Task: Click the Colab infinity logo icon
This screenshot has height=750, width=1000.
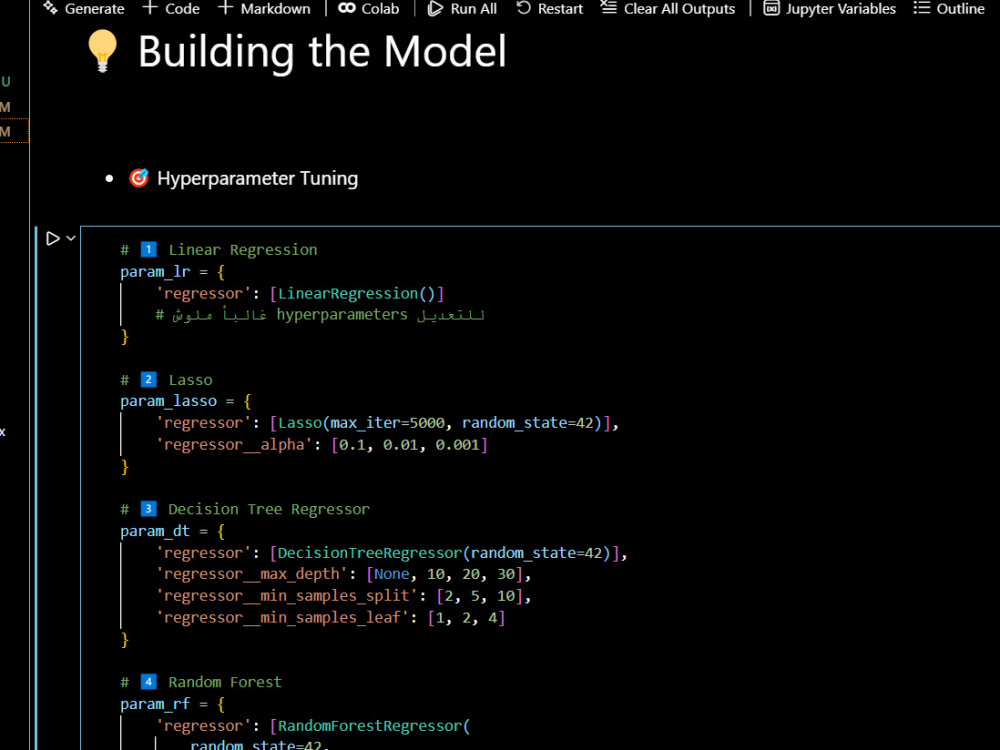Action: [347, 8]
